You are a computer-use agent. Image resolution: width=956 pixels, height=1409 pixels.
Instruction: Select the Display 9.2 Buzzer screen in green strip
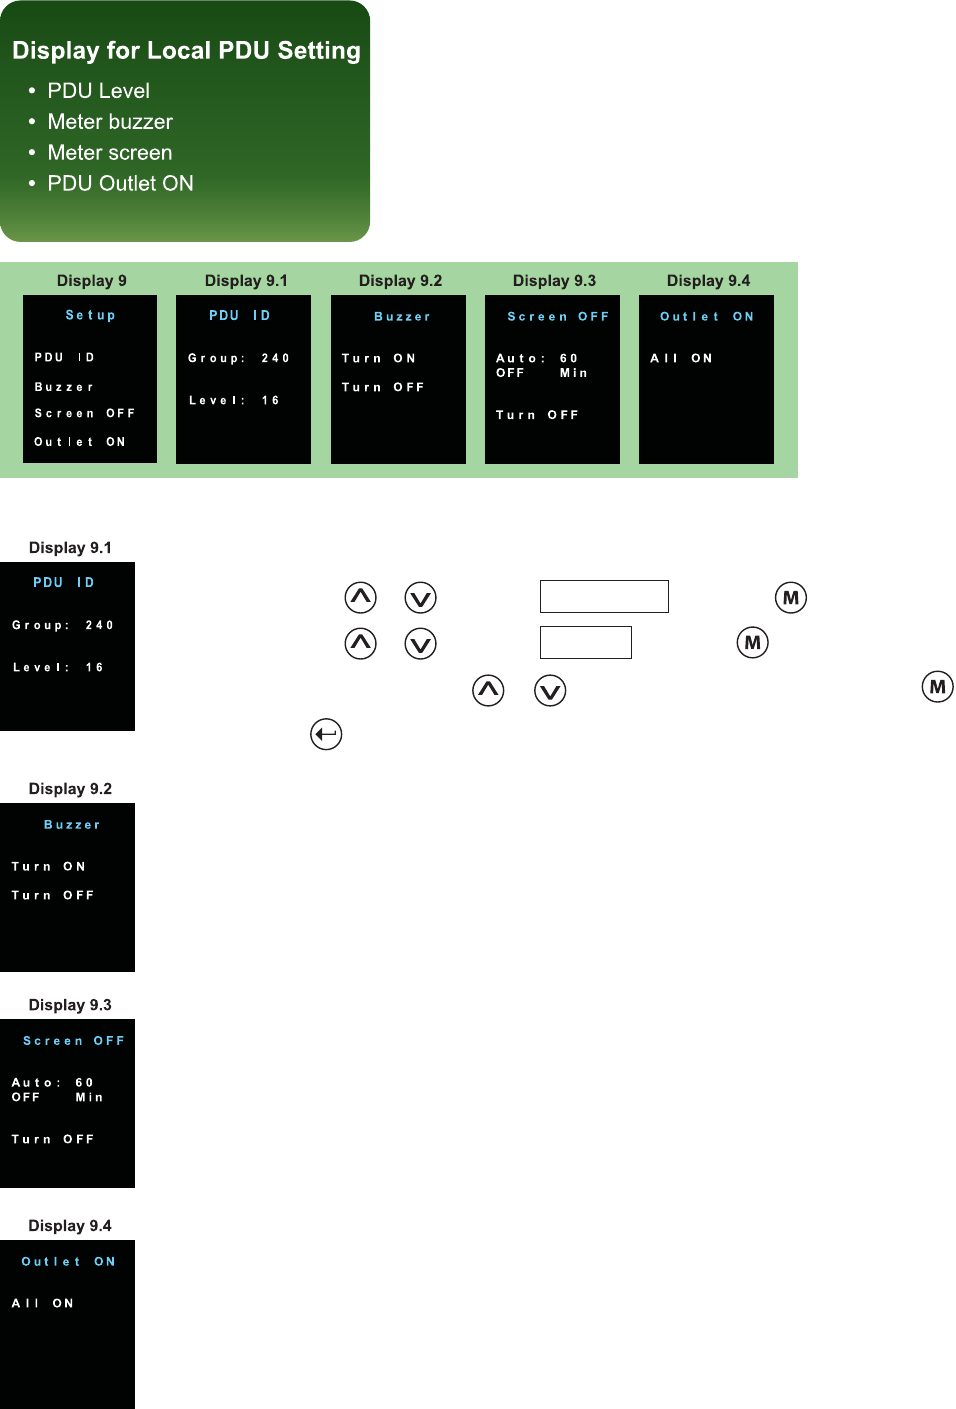pos(398,379)
